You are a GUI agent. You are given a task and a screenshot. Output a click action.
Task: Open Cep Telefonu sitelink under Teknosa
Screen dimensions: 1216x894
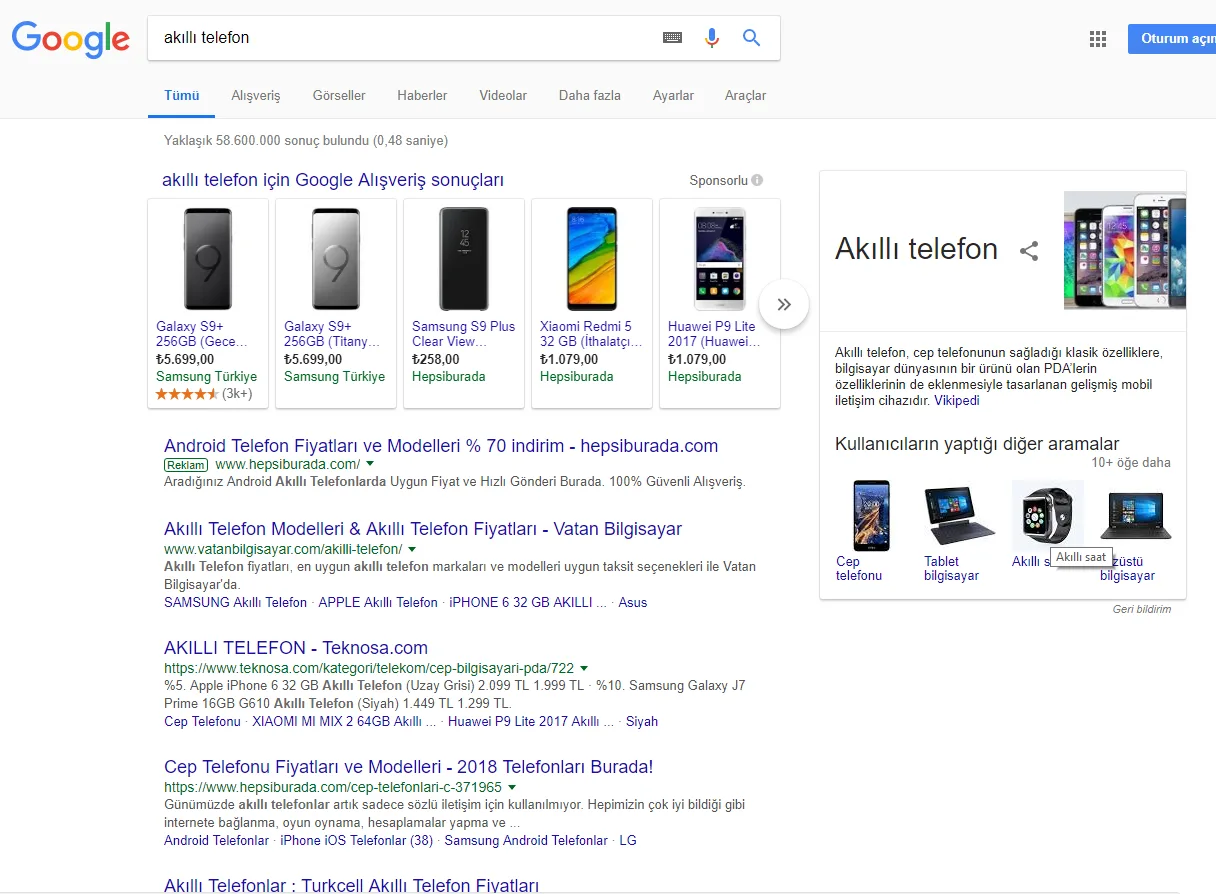pos(202,721)
